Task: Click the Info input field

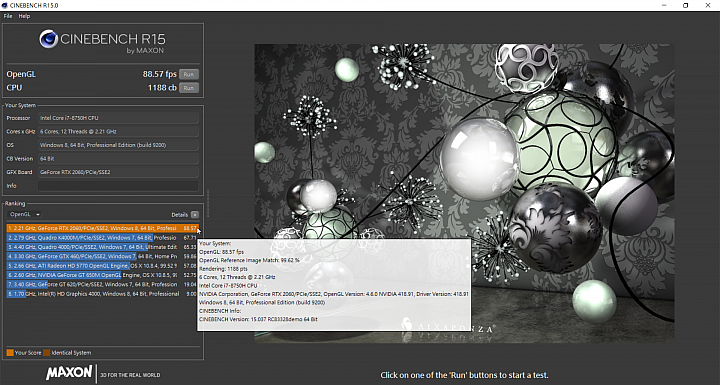Action: (118, 186)
